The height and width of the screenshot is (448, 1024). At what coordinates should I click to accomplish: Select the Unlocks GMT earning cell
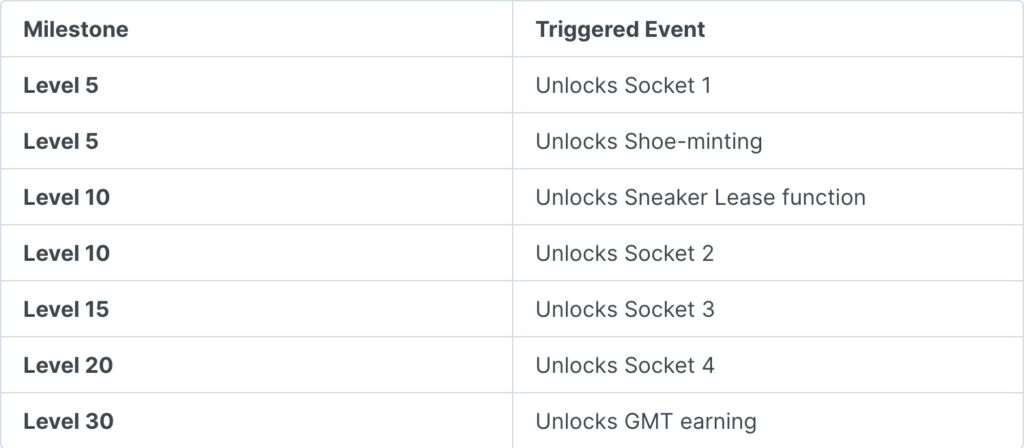coord(768,421)
